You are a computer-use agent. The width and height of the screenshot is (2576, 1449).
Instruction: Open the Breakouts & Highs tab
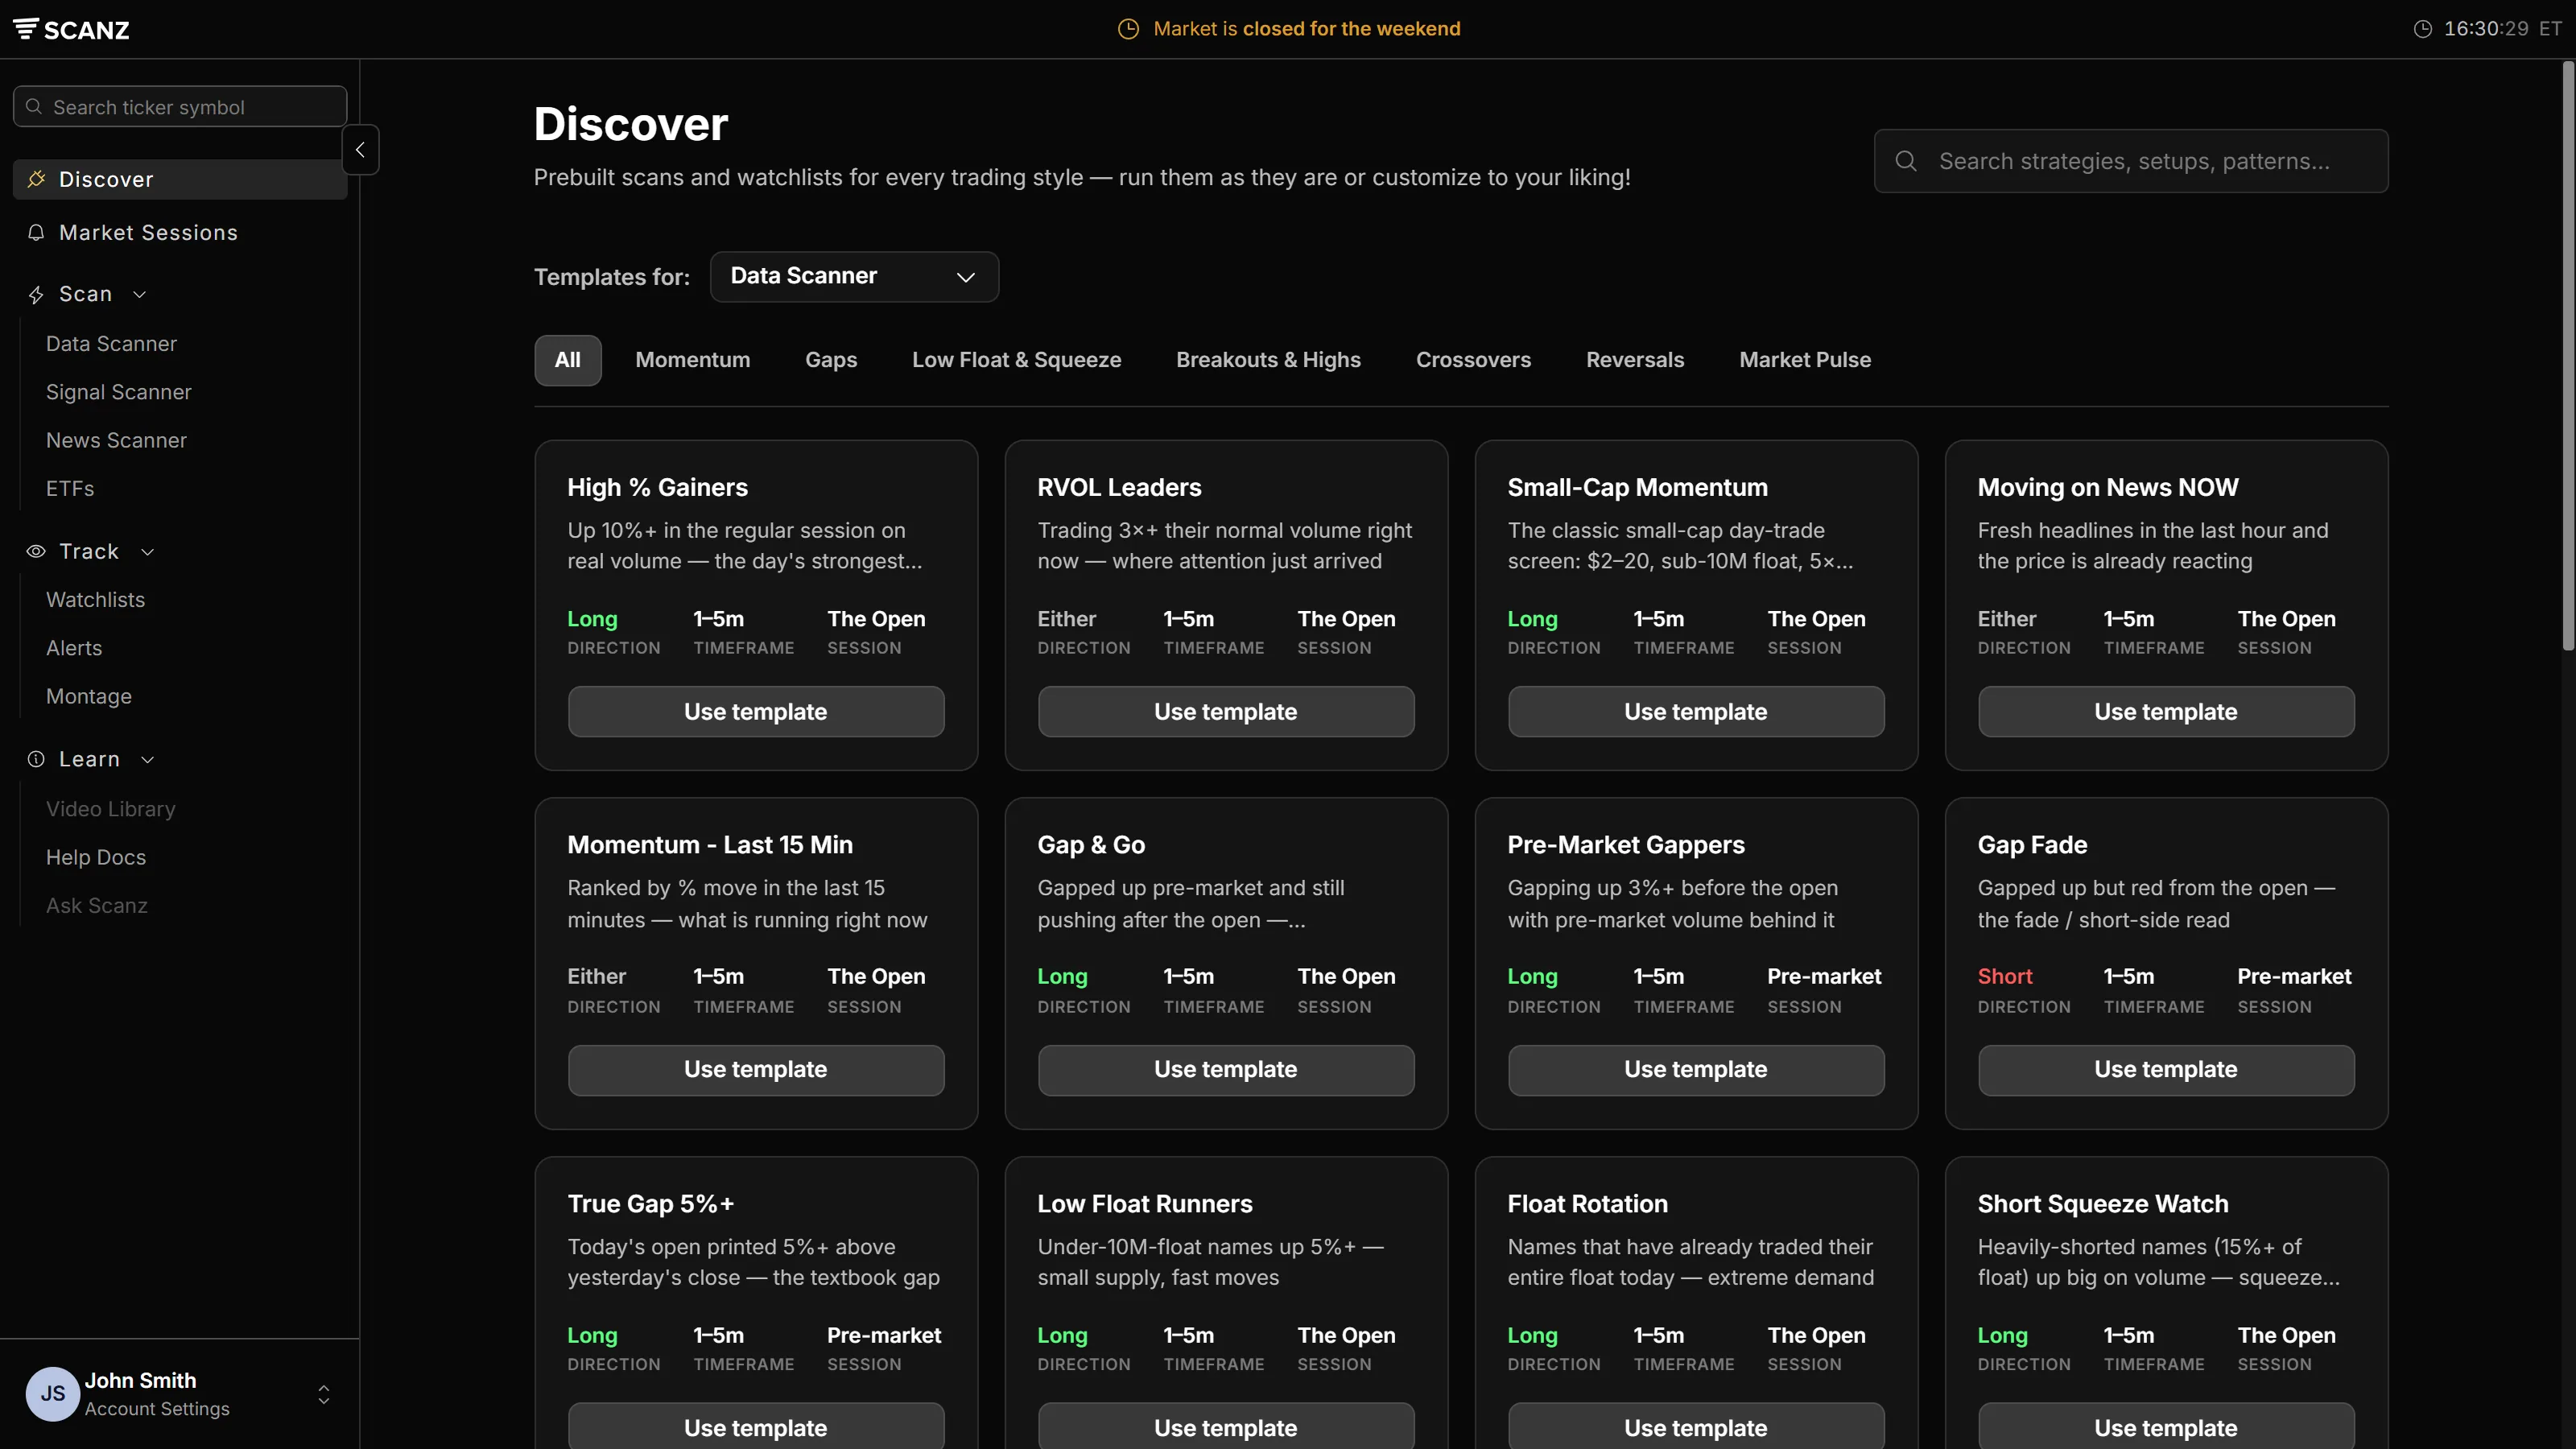coord(1268,360)
